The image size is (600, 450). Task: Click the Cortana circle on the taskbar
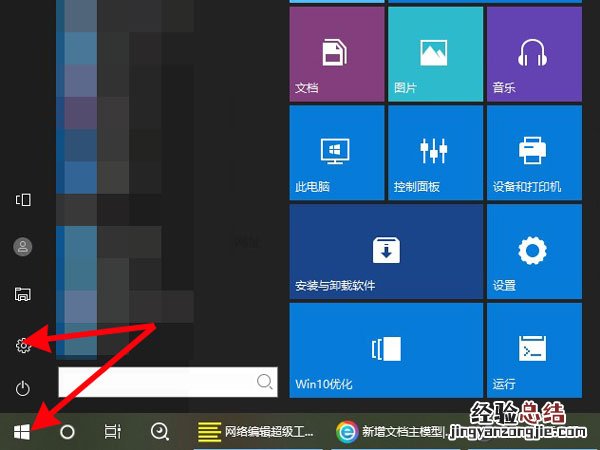67,432
